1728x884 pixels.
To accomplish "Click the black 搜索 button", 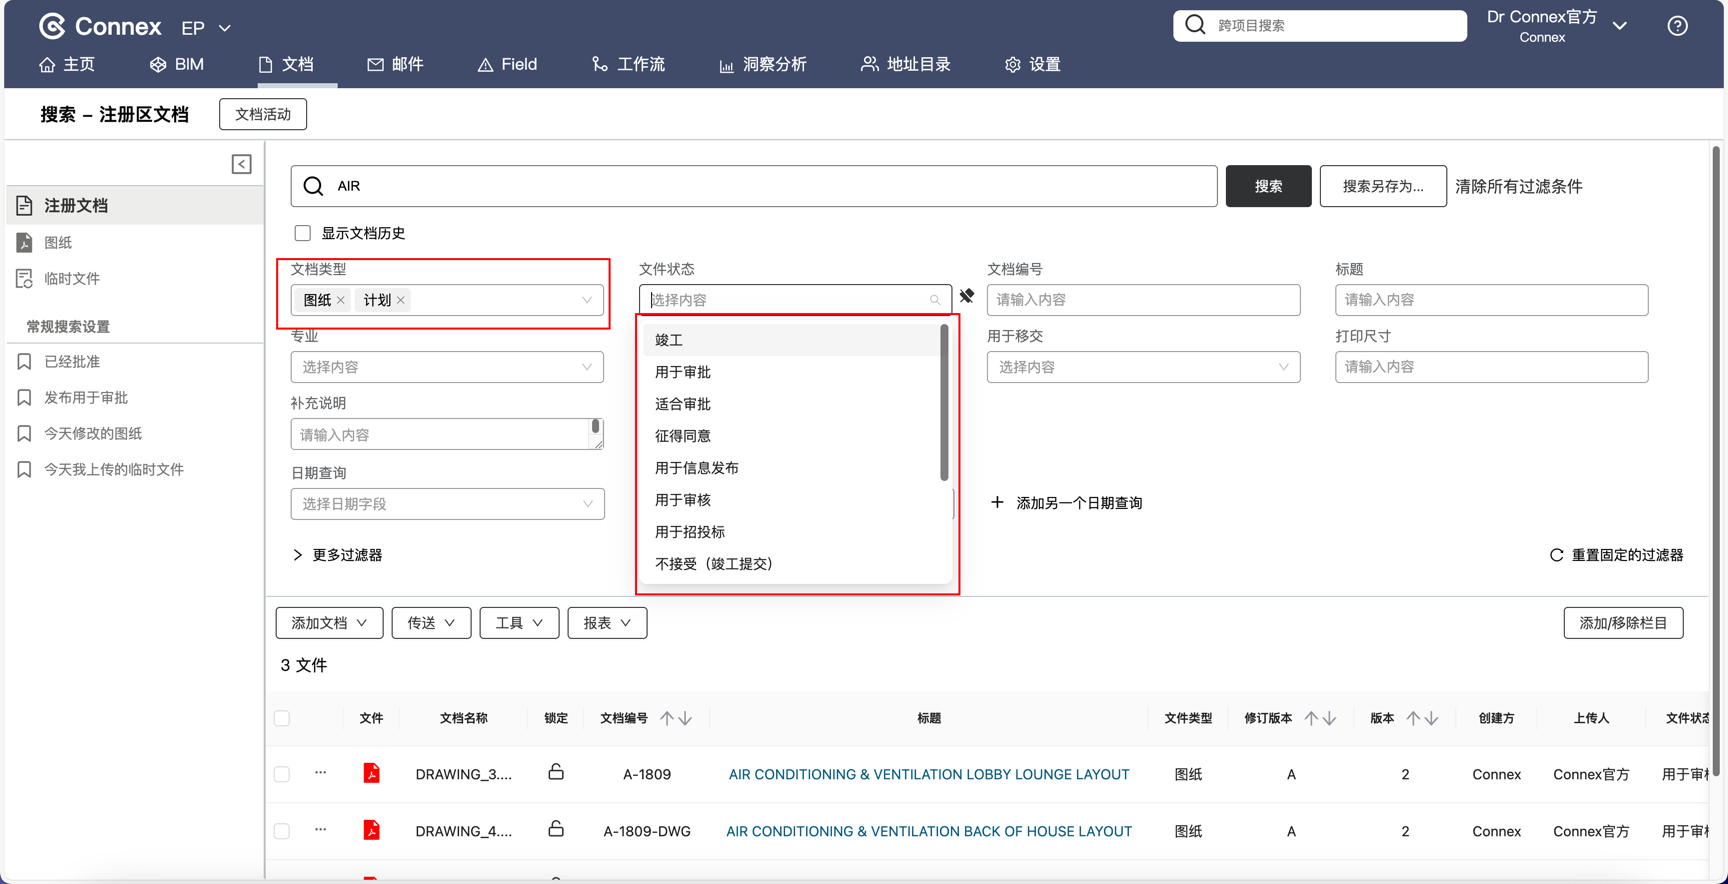I will pos(1268,186).
